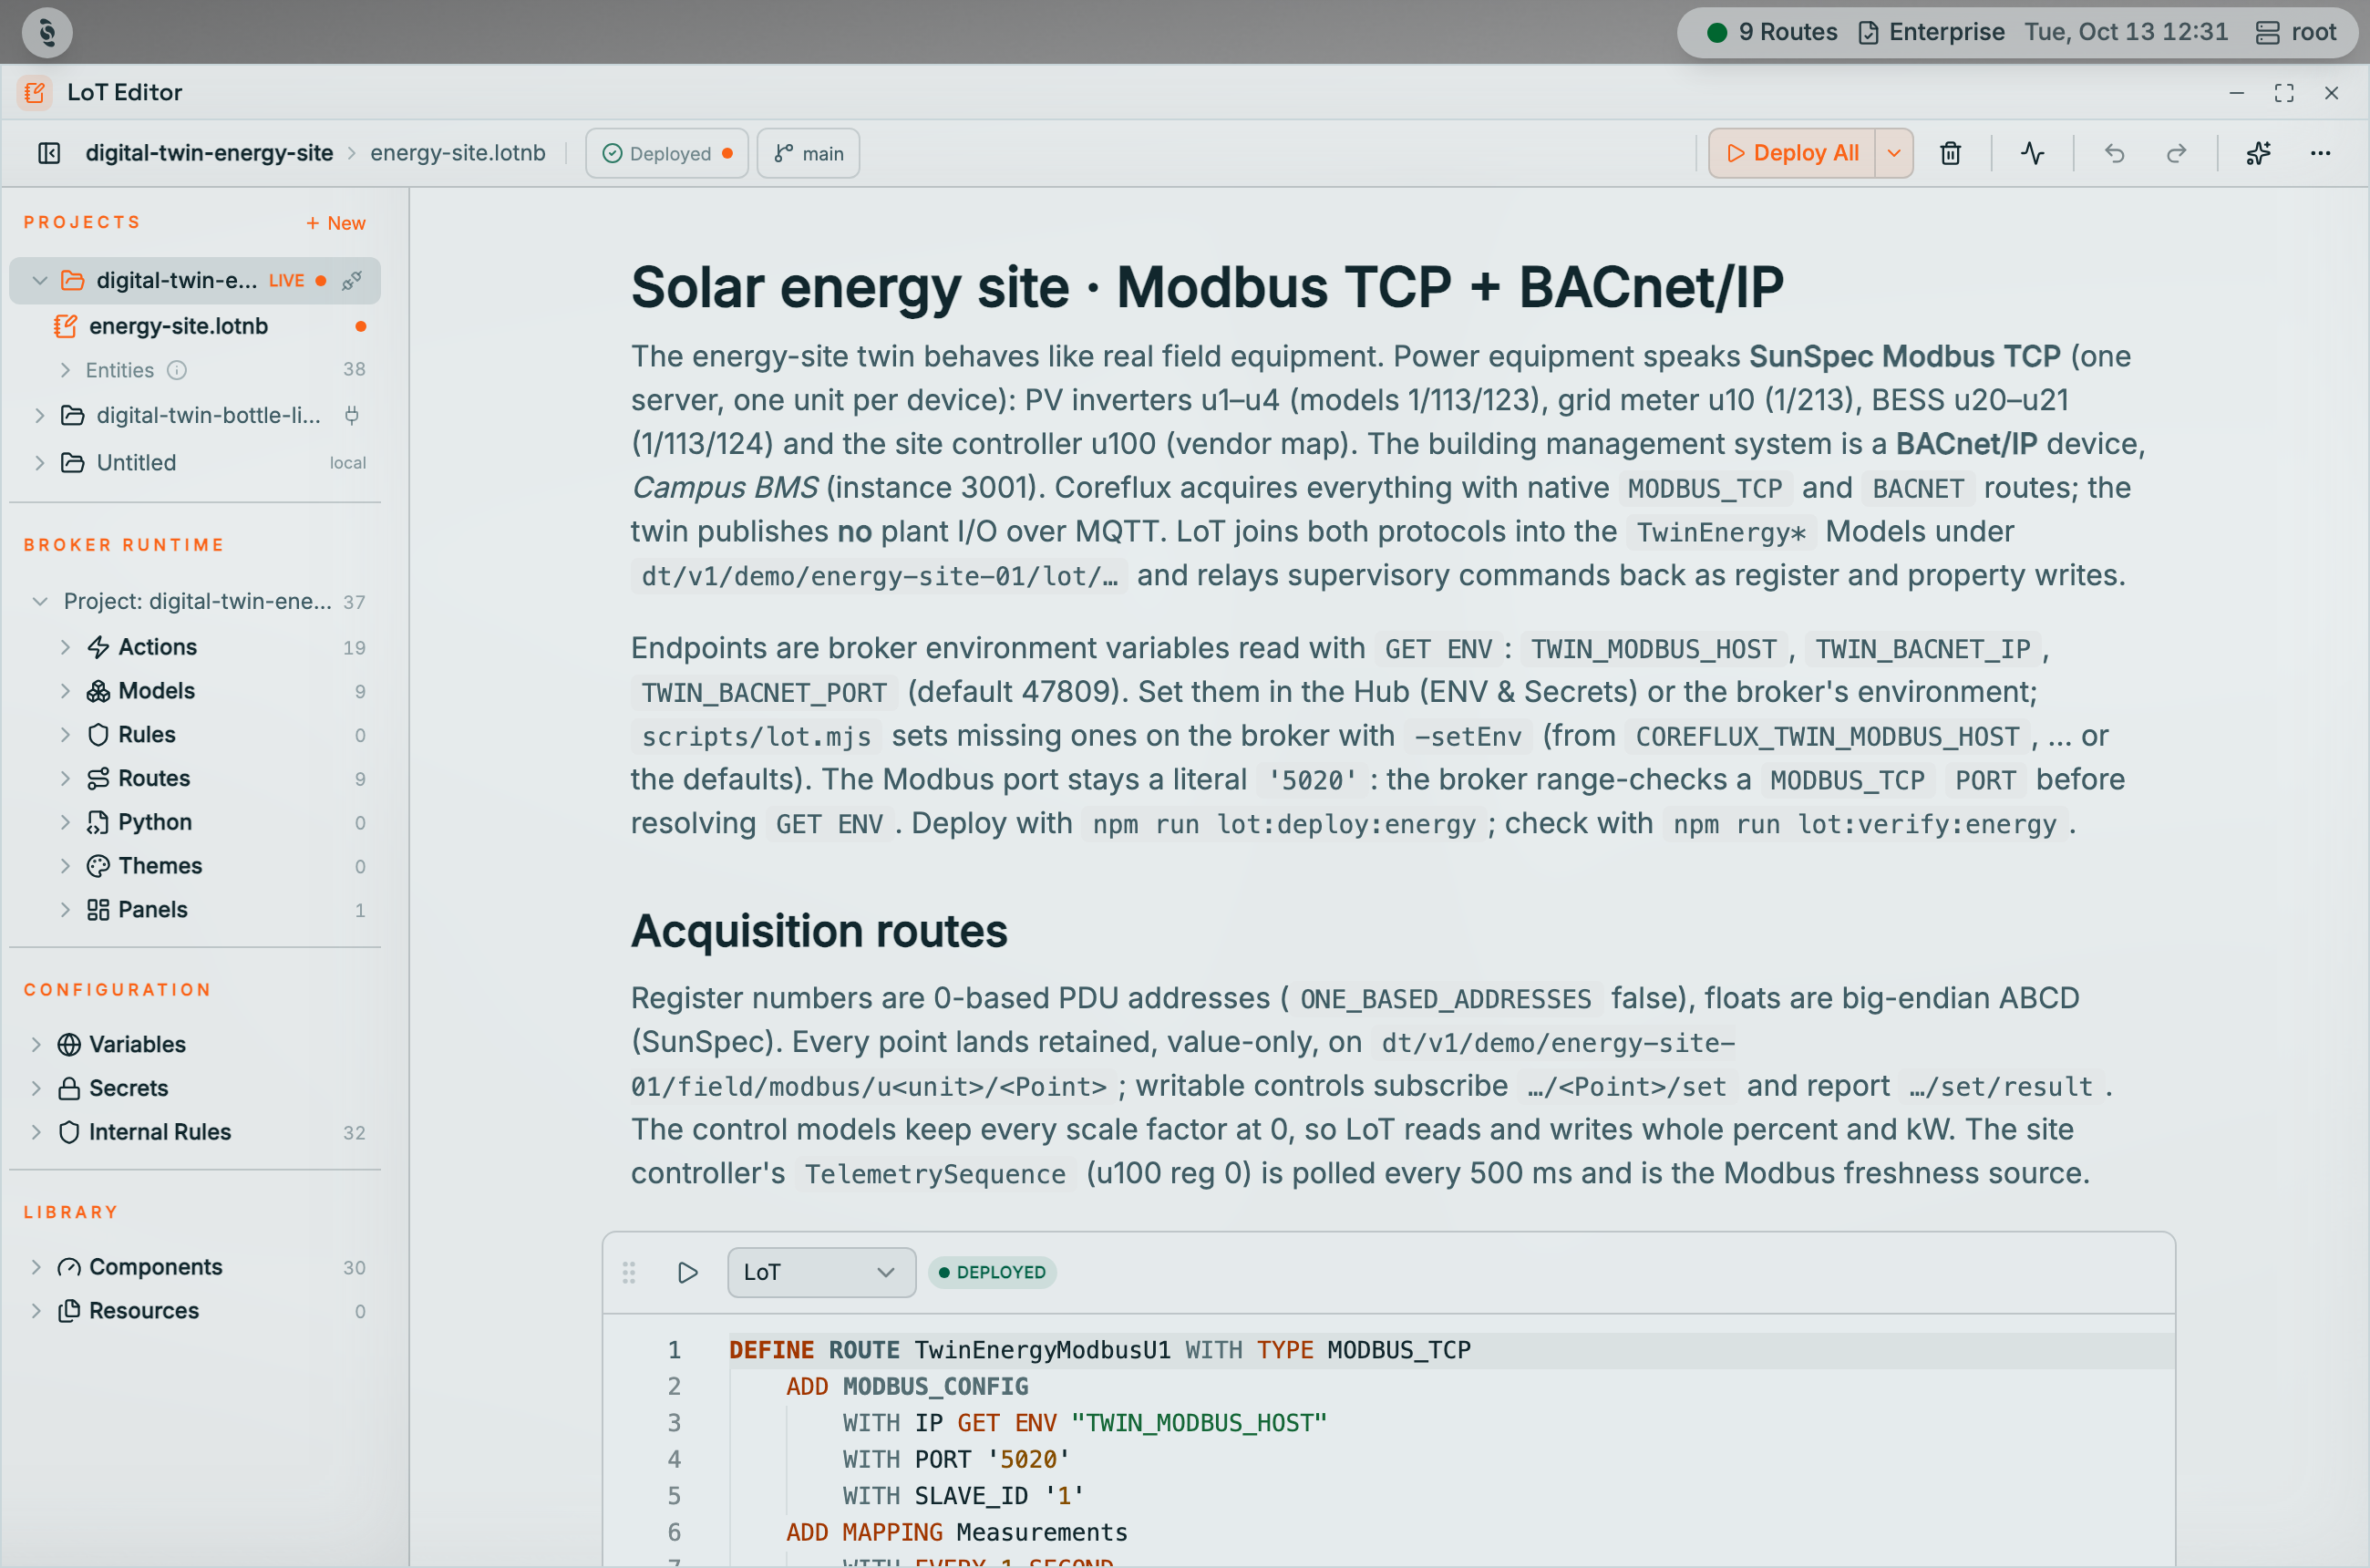The width and height of the screenshot is (2370, 1568).
Task: Open the LoT language selector dropdown
Action: pos(821,1272)
